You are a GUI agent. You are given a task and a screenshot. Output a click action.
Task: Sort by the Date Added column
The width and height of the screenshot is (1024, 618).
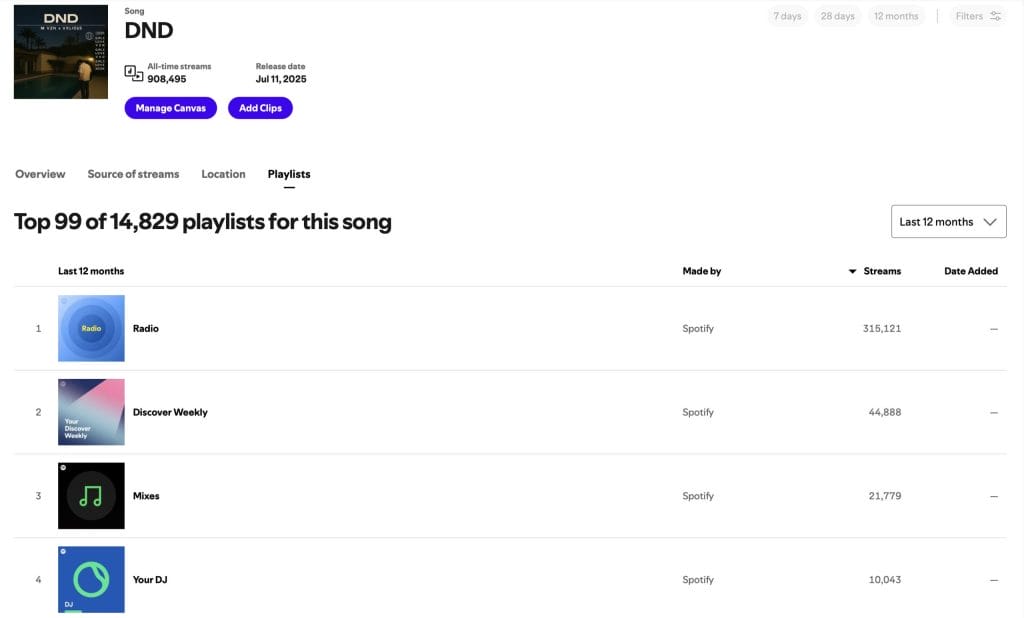(x=970, y=271)
